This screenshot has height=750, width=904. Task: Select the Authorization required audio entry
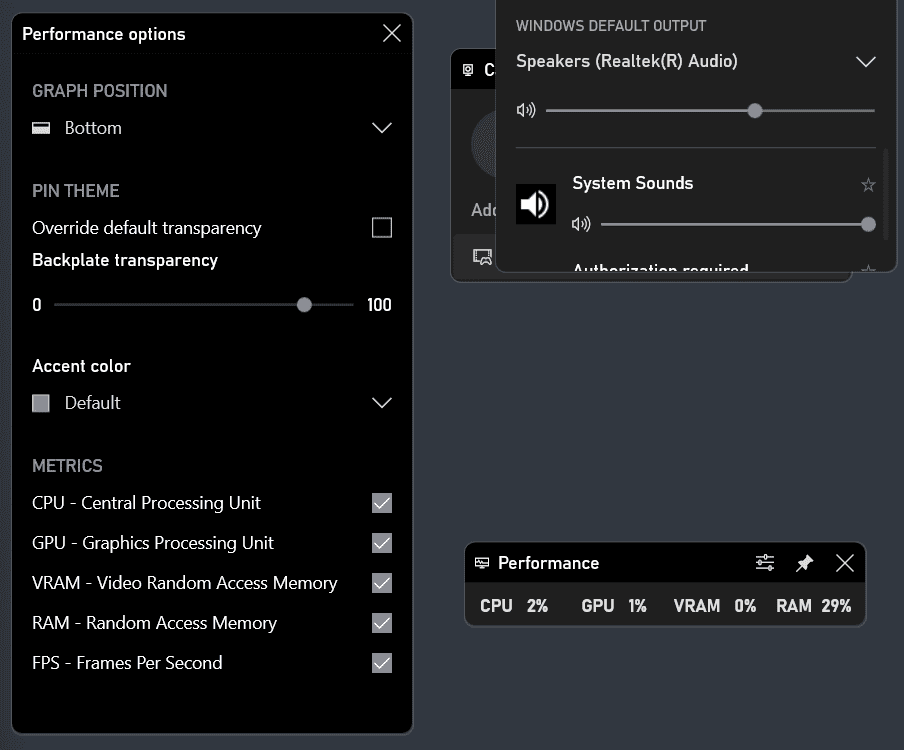coord(662,268)
